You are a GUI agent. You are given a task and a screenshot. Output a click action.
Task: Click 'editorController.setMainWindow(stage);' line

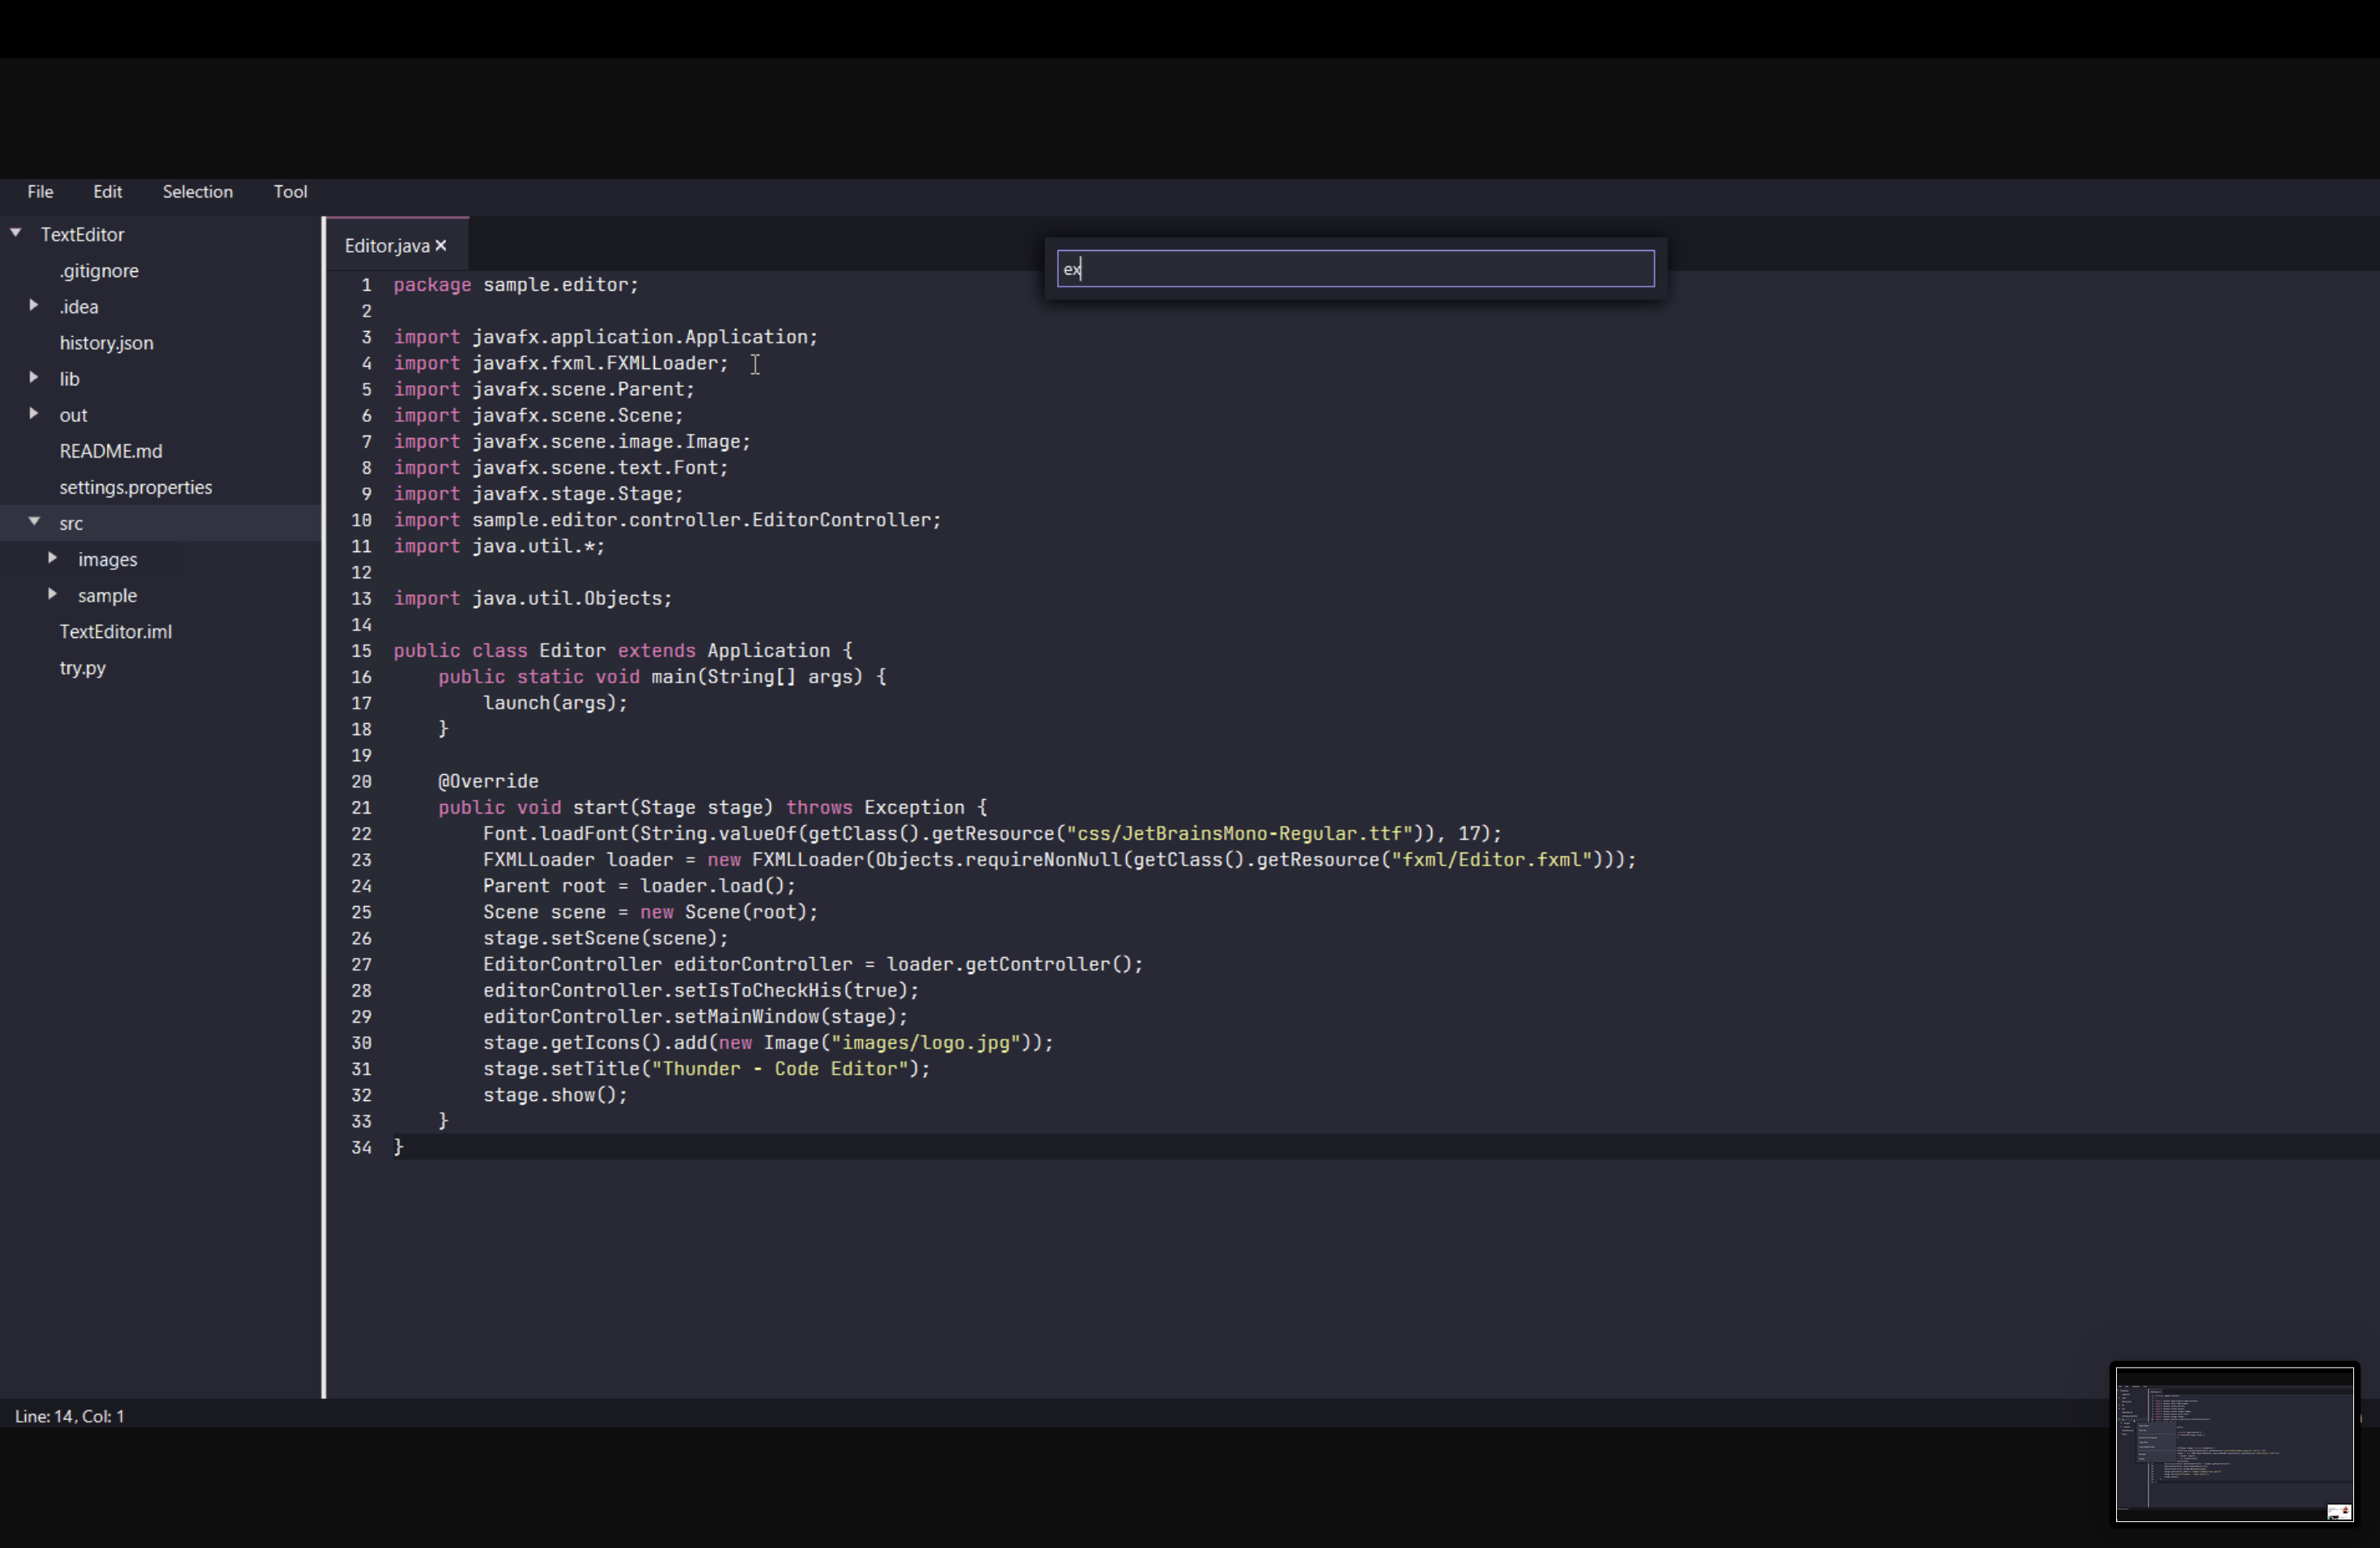pos(695,1017)
